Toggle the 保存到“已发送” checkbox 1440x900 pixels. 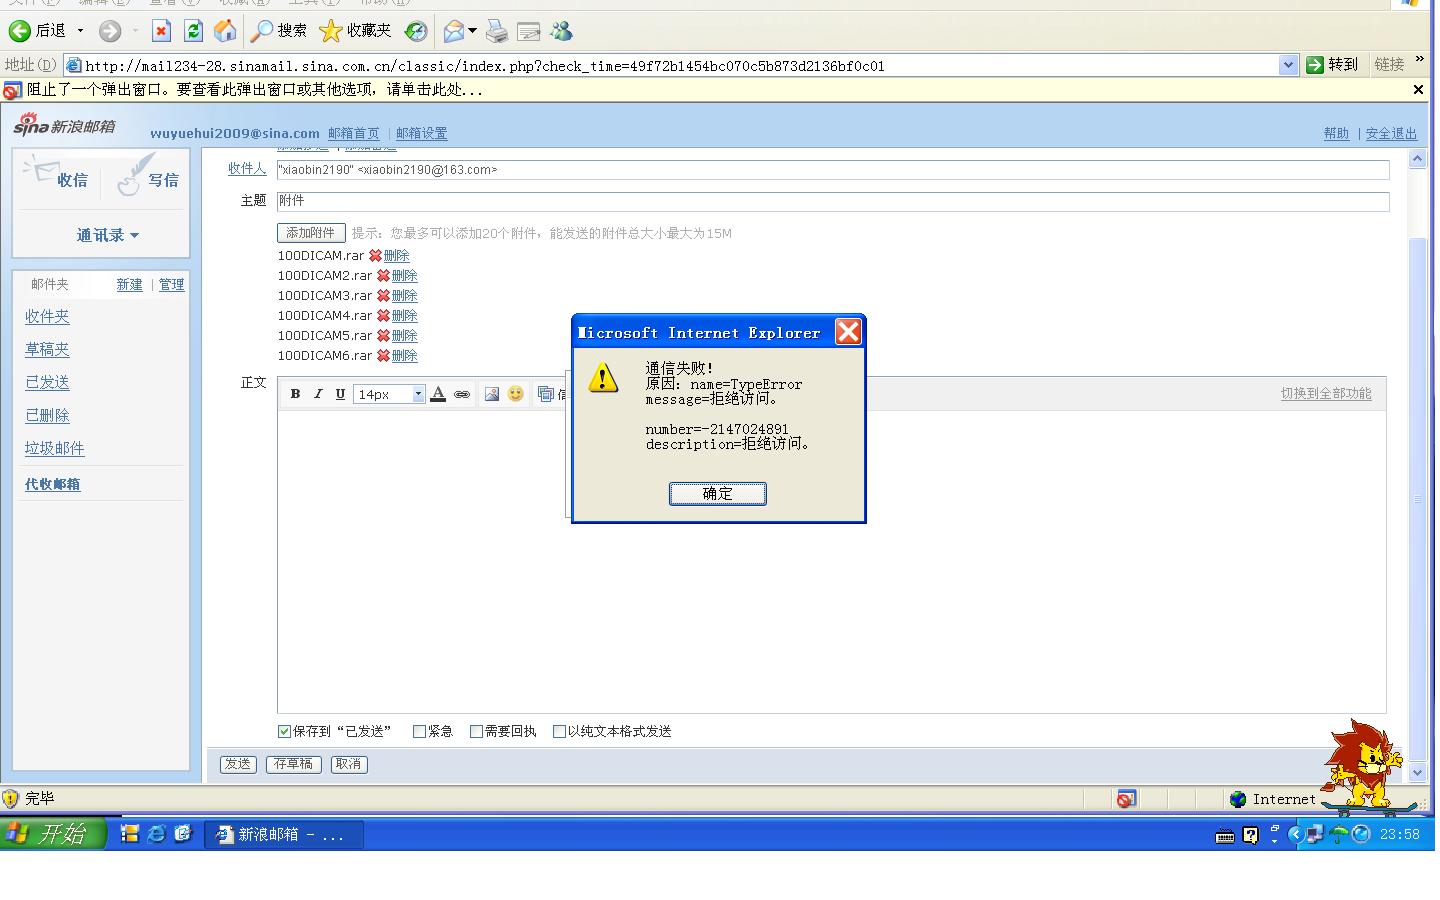click(x=284, y=732)
